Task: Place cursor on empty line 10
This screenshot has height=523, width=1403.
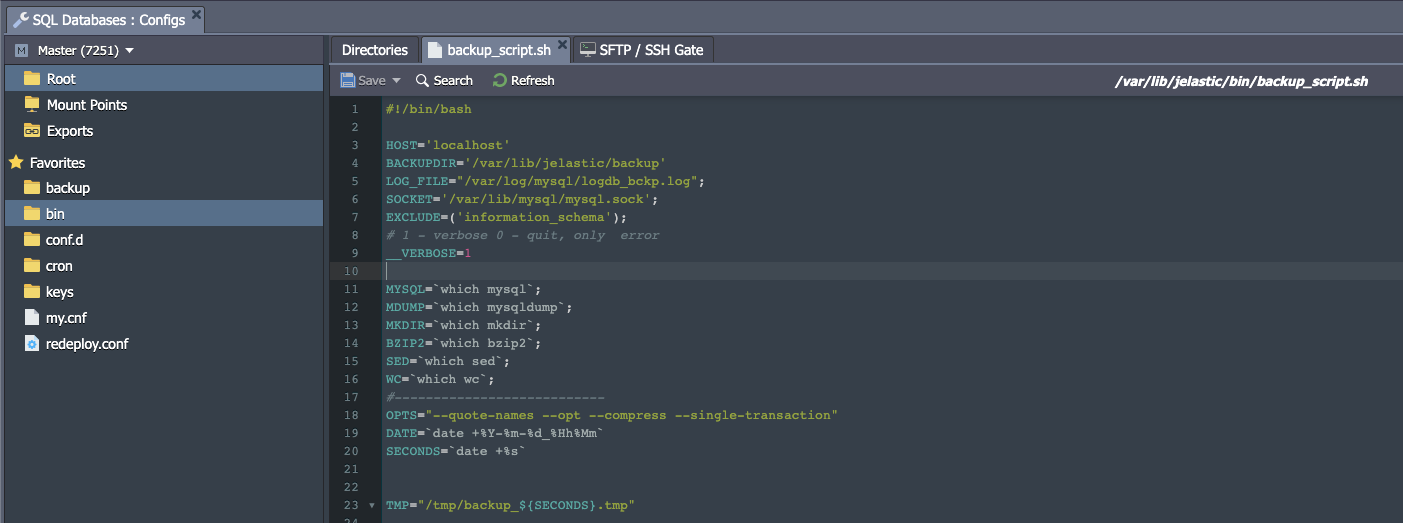Action: pos(600,271)
